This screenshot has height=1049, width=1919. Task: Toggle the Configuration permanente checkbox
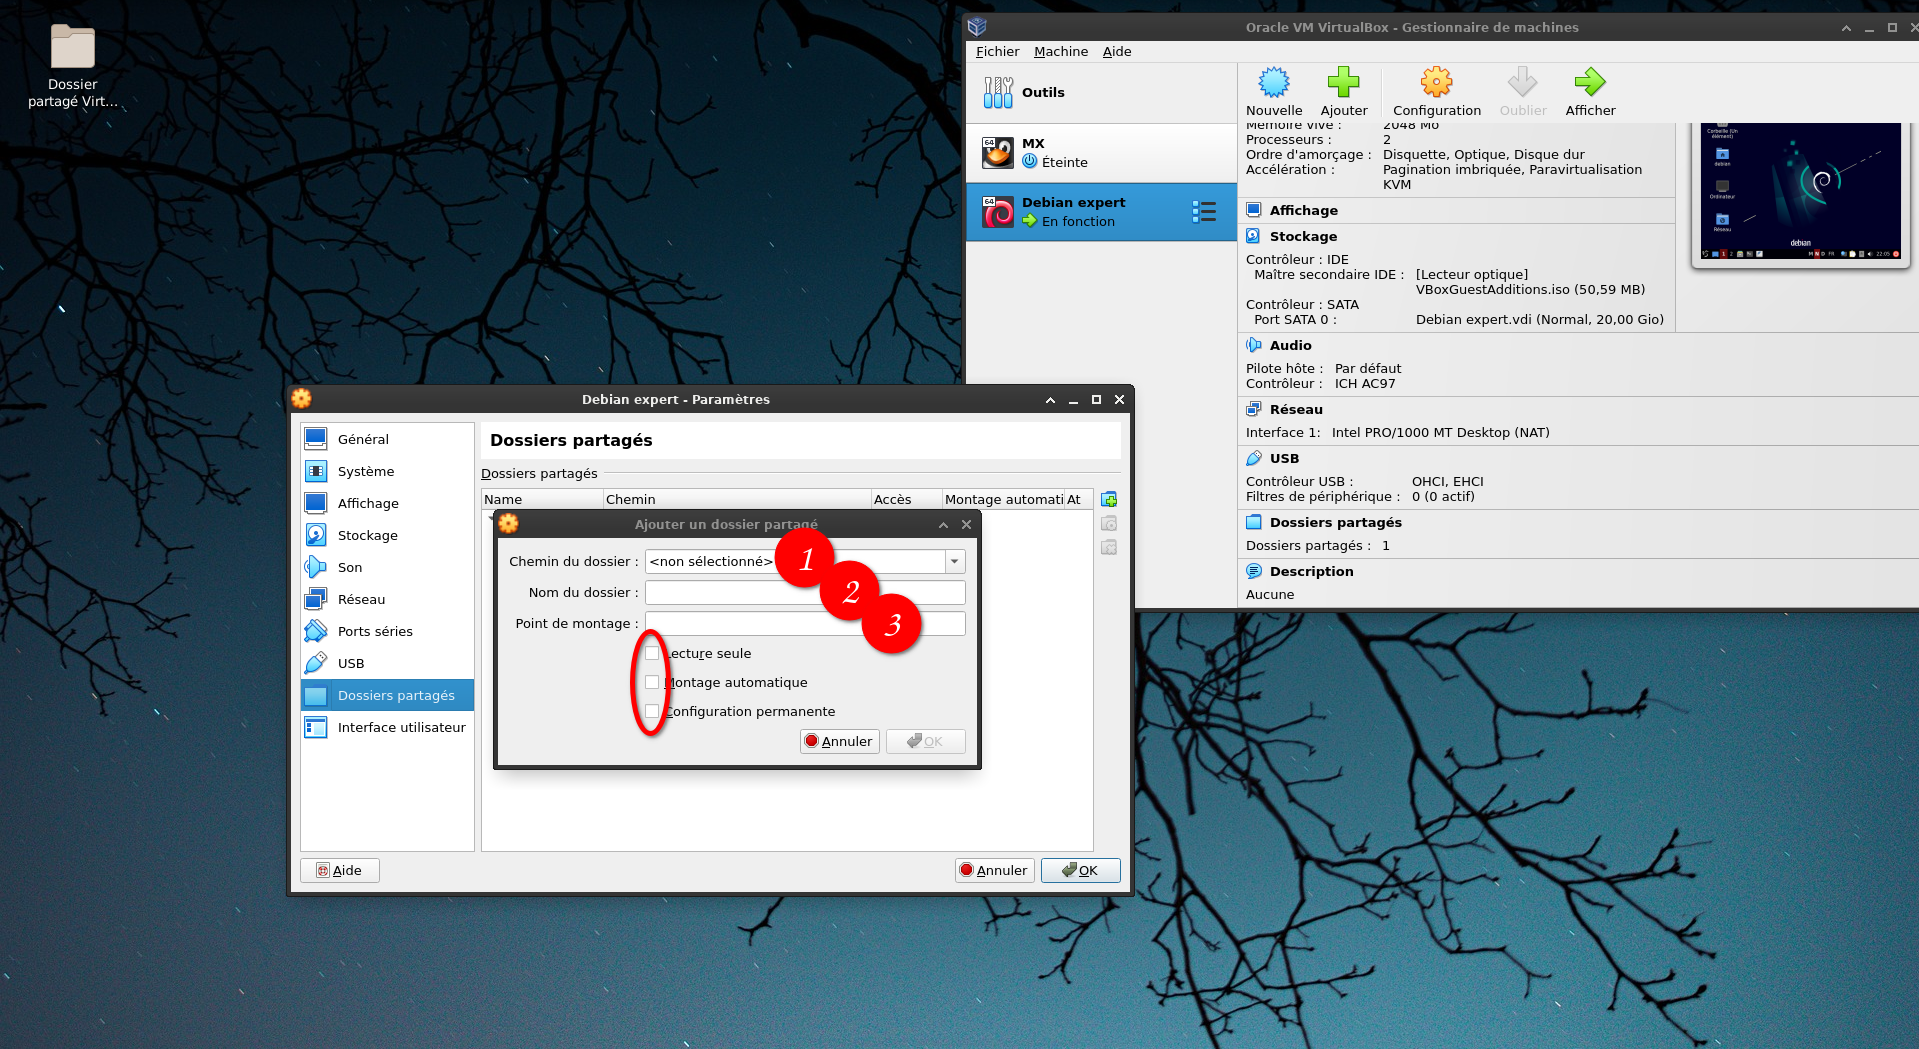[652, 711]
